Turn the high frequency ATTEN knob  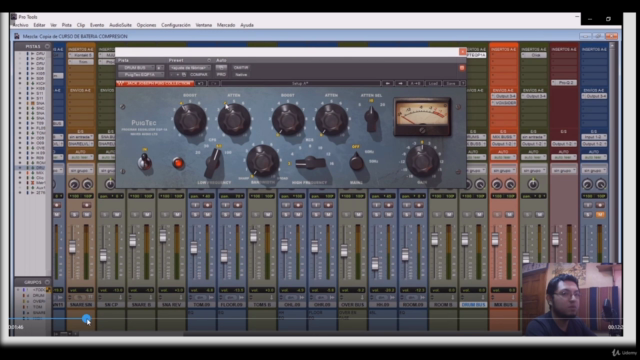[331, 119]
